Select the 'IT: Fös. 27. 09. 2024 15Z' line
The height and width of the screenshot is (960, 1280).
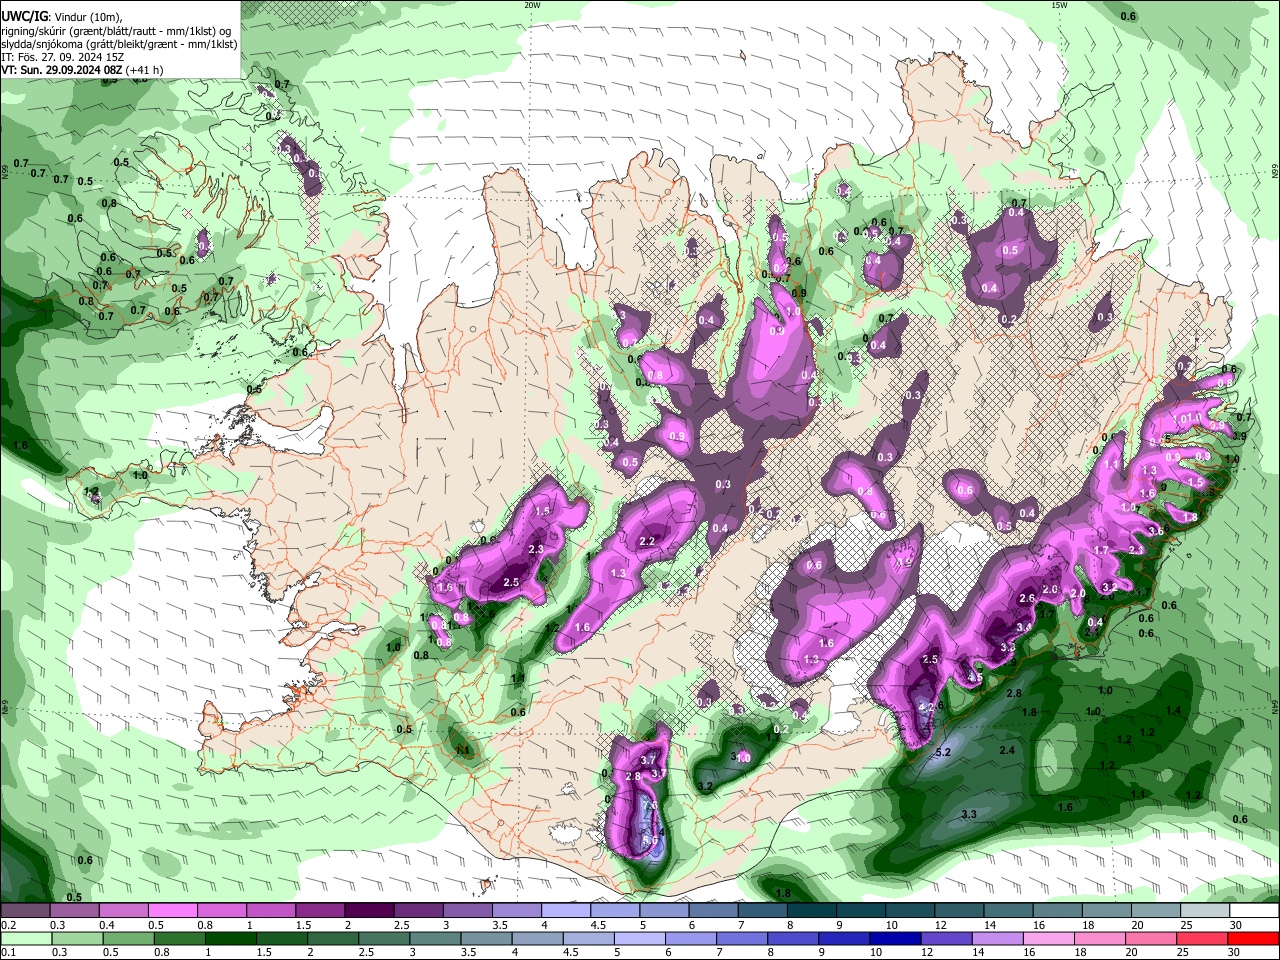[63, 57]
